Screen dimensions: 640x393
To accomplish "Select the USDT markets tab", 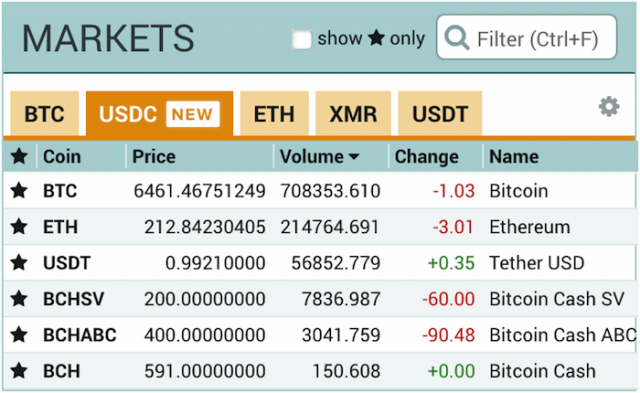I will click(x=440, y=113).
